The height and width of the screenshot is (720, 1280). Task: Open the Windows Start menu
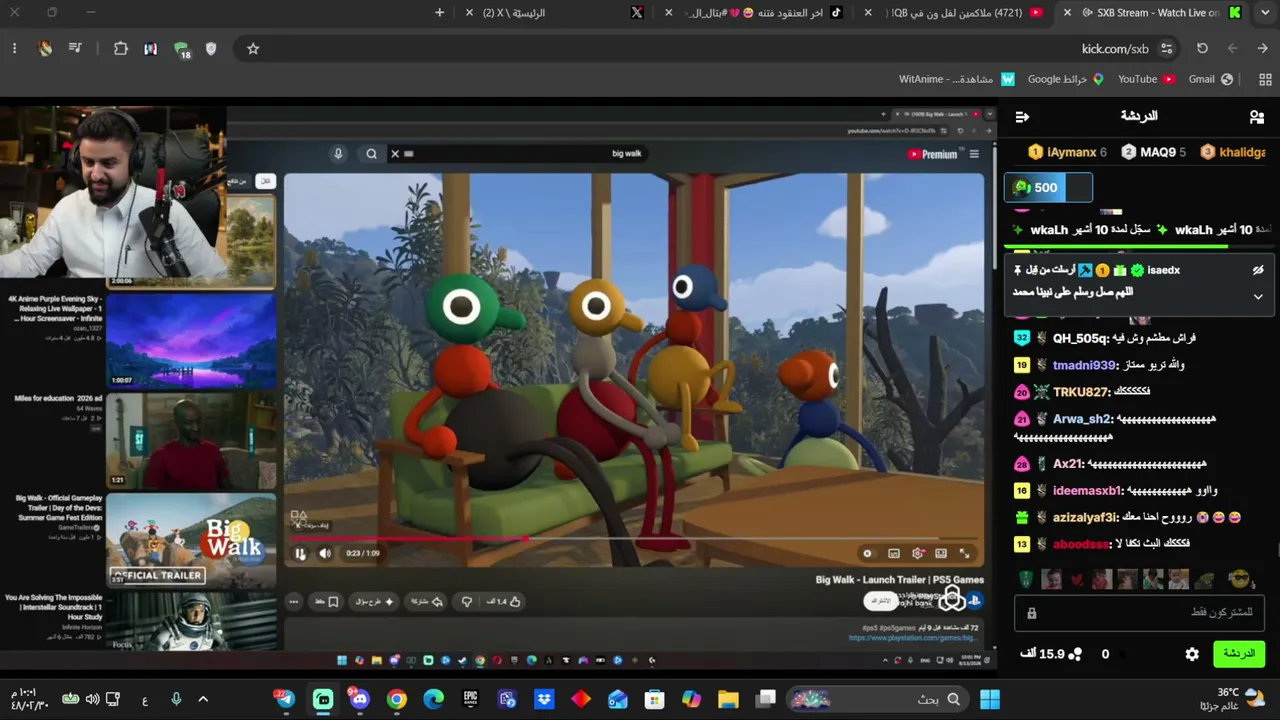[990, 699]
